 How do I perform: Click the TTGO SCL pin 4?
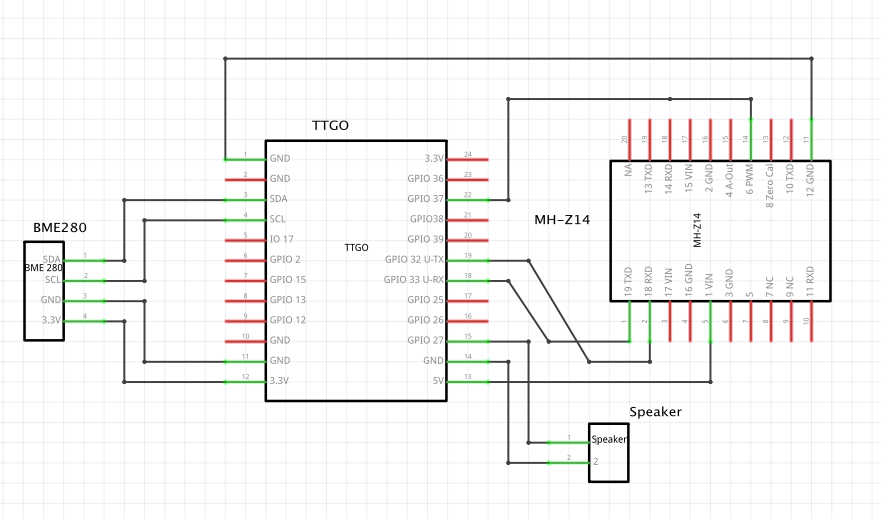(244, 219)
